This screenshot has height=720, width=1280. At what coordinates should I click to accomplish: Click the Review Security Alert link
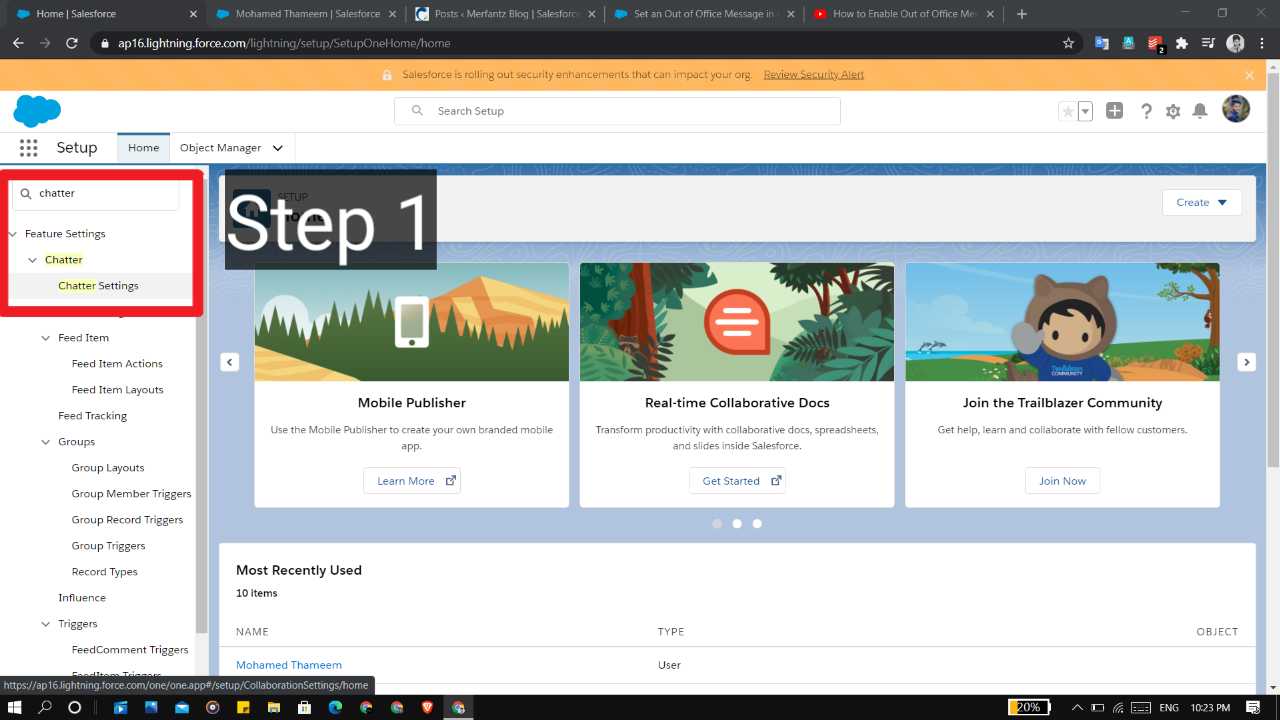pyautogui.click(x=813, y=75)
